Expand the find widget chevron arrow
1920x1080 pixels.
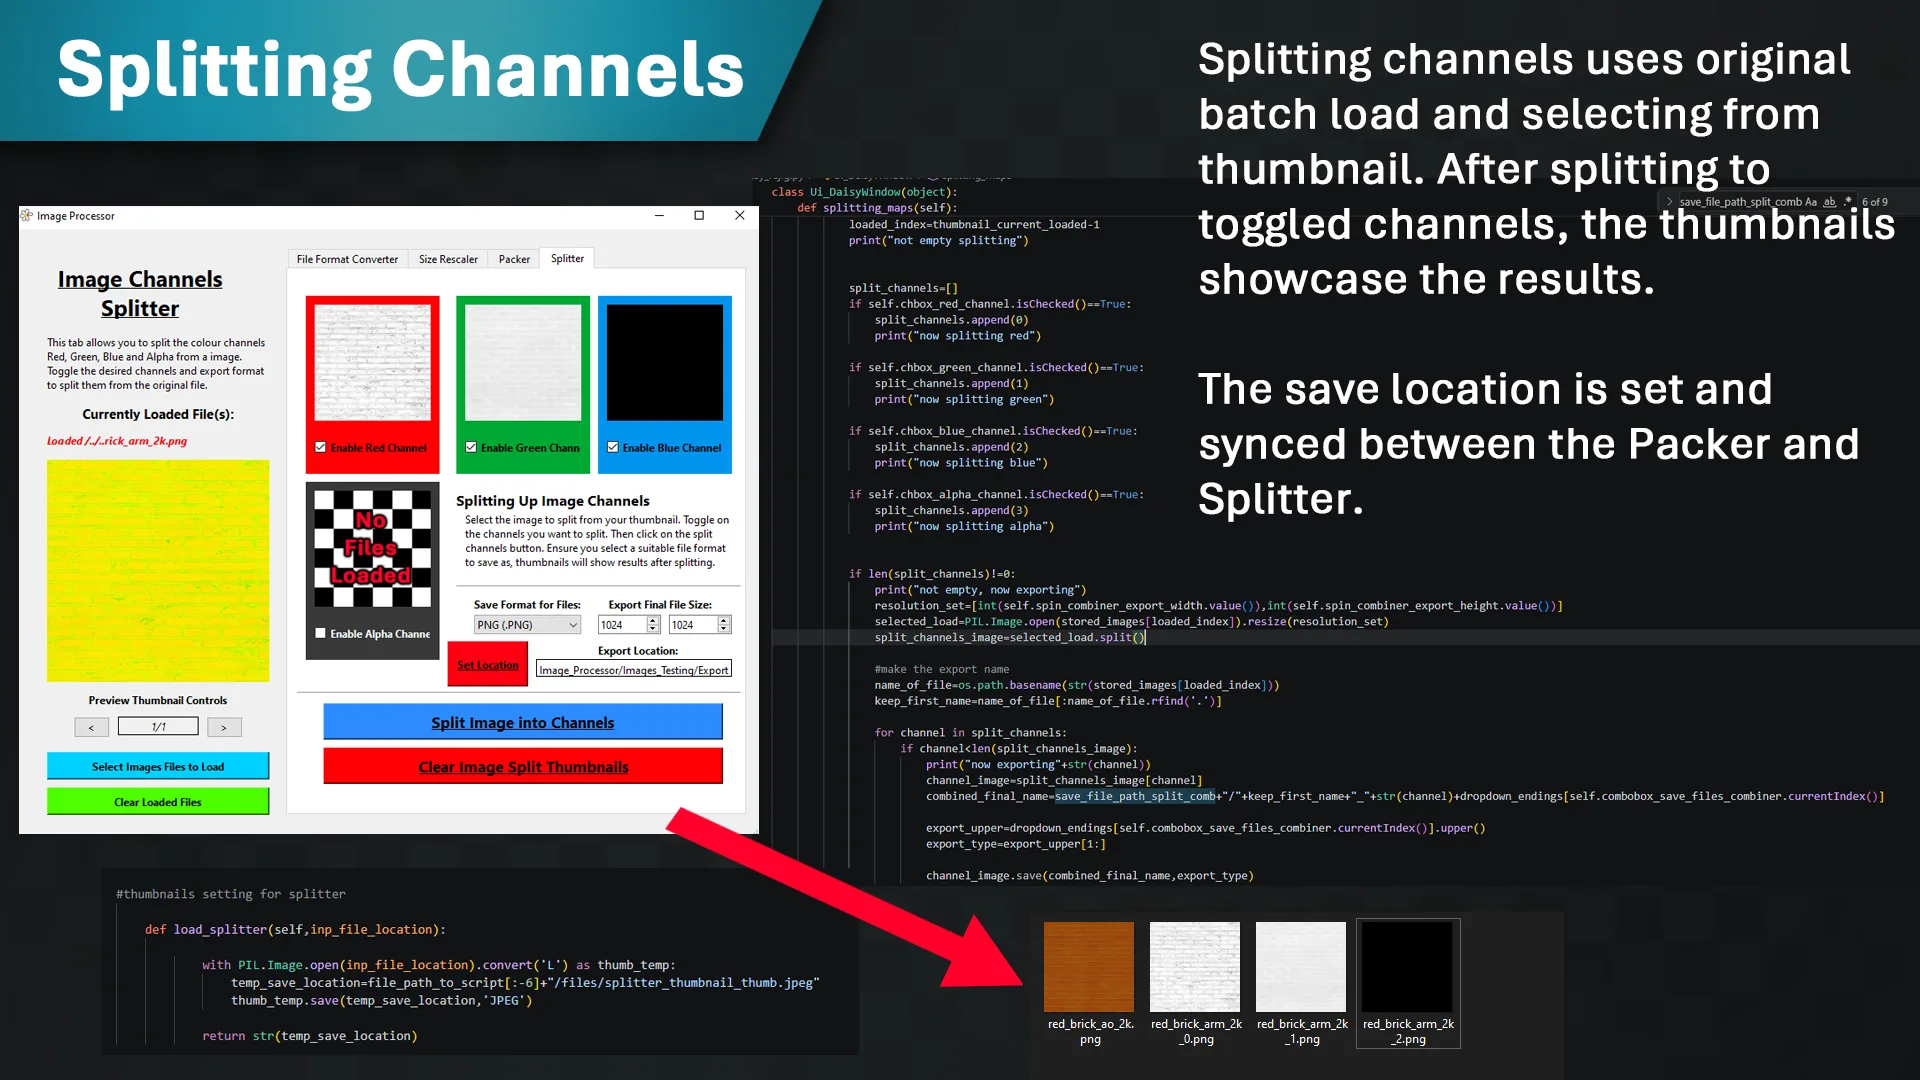pyautogui.click(x=1669, y=202)
